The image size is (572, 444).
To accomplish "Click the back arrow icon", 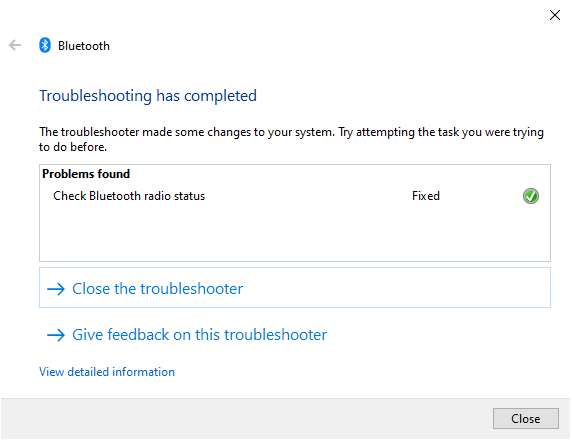I will (15, 45).
